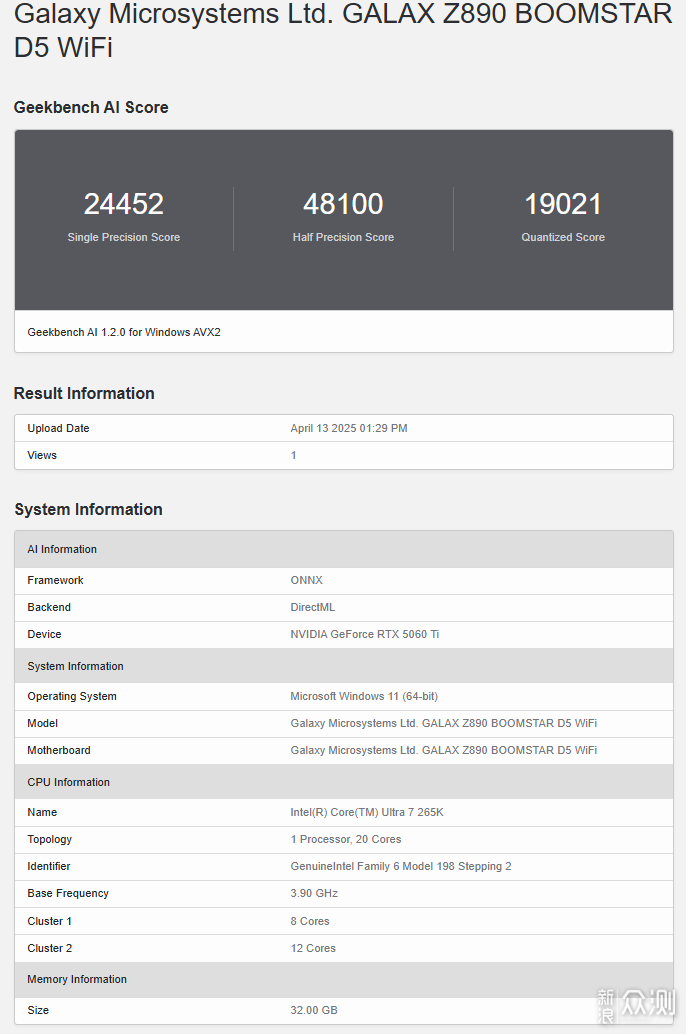This screenshot has width=686, height=1034.
Task: Click the Device row label
Action: click(44, 634)
